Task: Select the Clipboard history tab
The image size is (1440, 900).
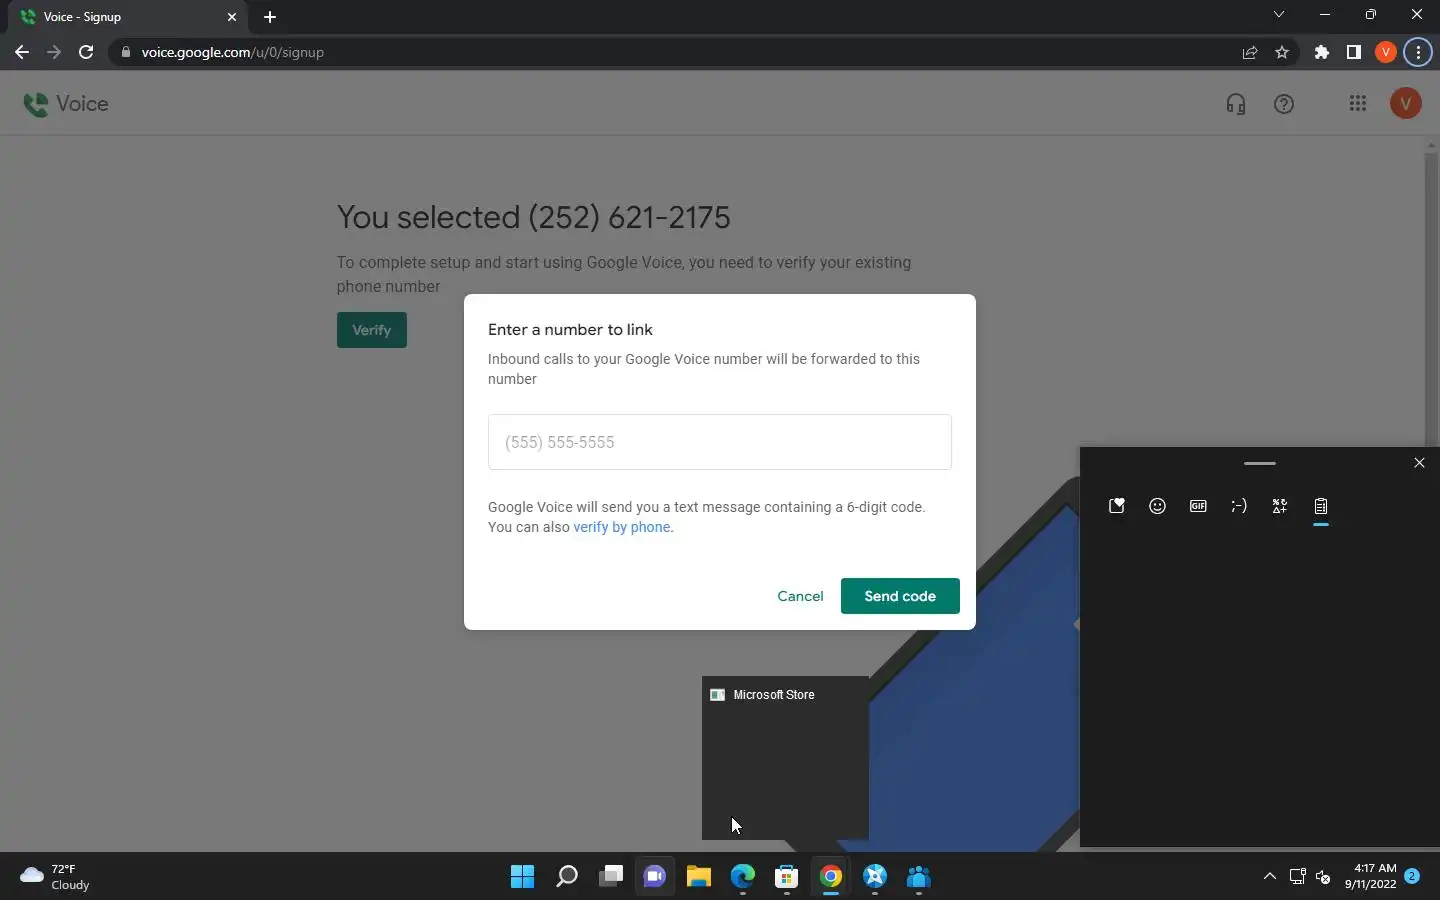Action: click(1321, 506)
